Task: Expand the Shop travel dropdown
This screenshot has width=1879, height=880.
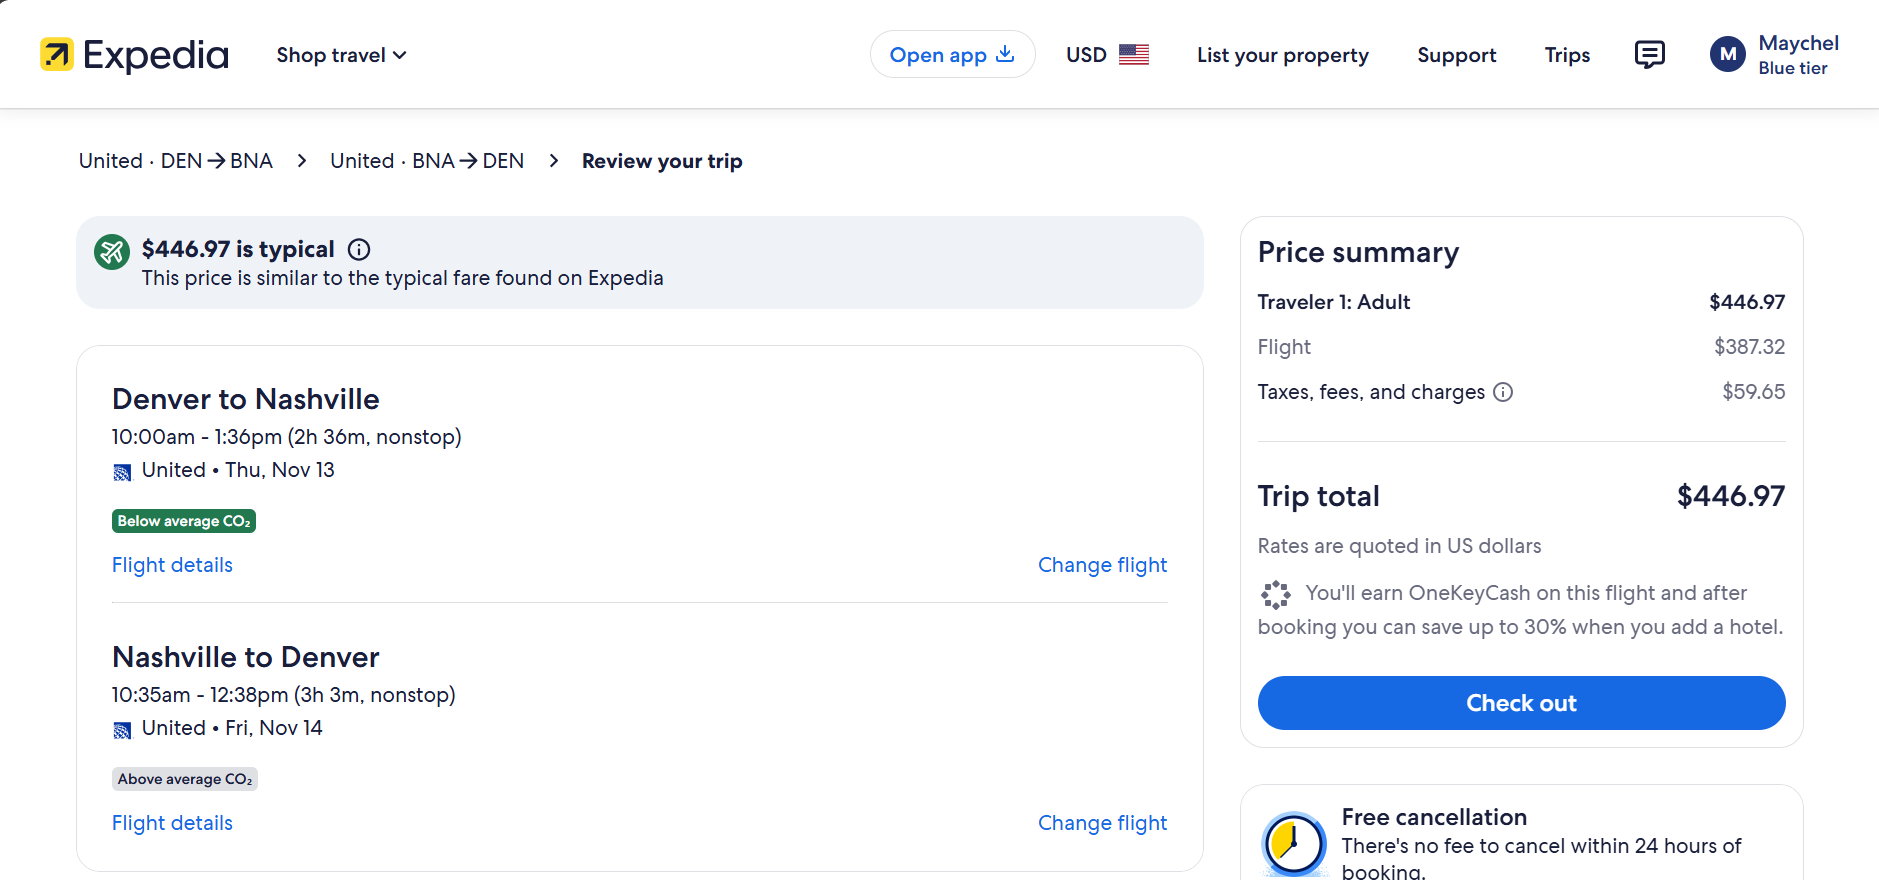Action: click(x=341, y=55)
